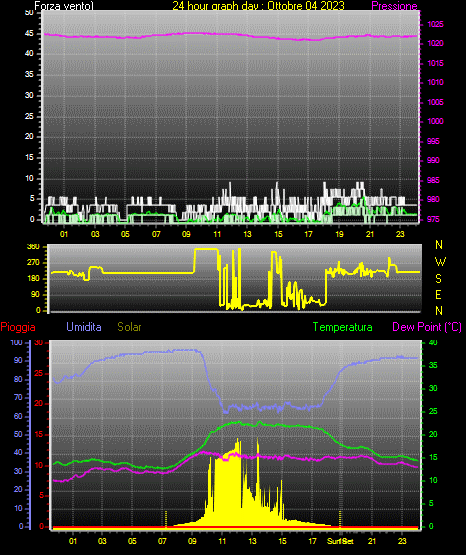Click the green Temperatura legend label
The image size is (466, 555).
(343, 327)
